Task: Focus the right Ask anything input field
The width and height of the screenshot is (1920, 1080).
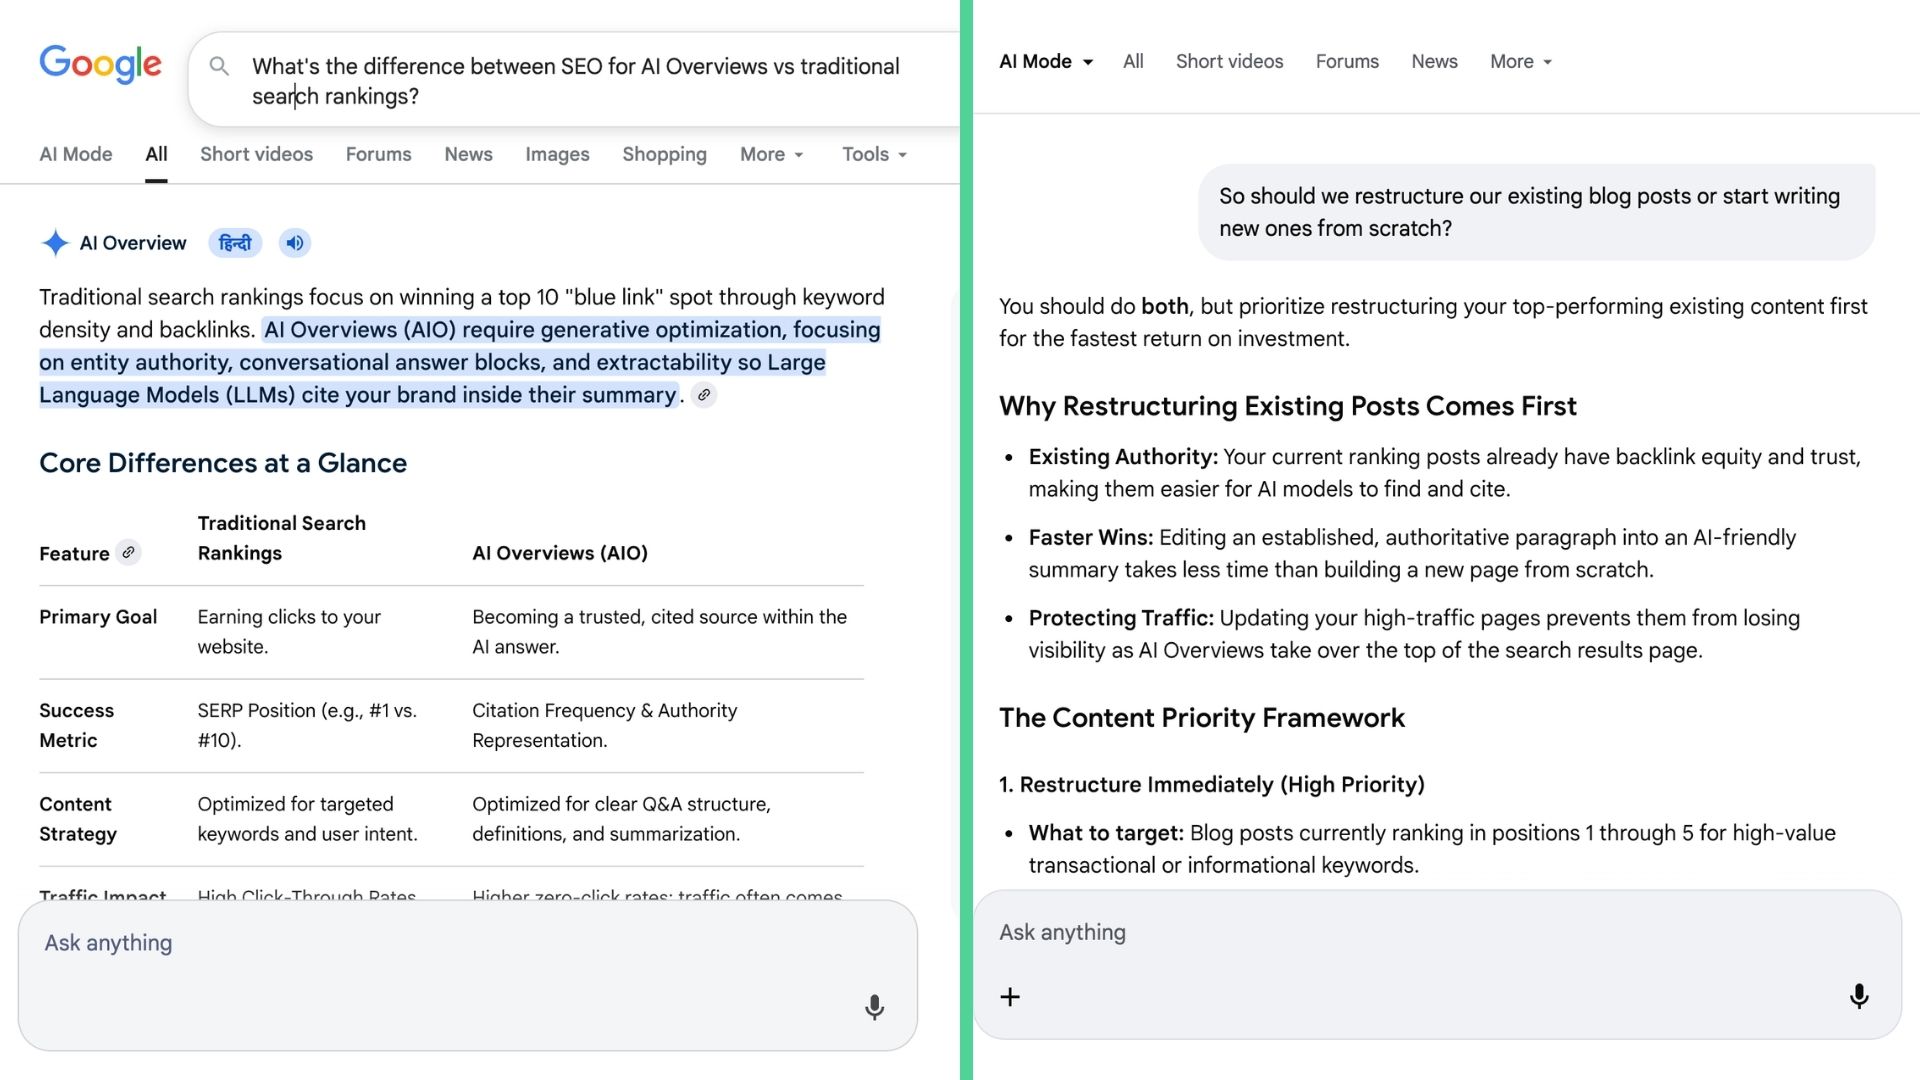Action: 1437,964
